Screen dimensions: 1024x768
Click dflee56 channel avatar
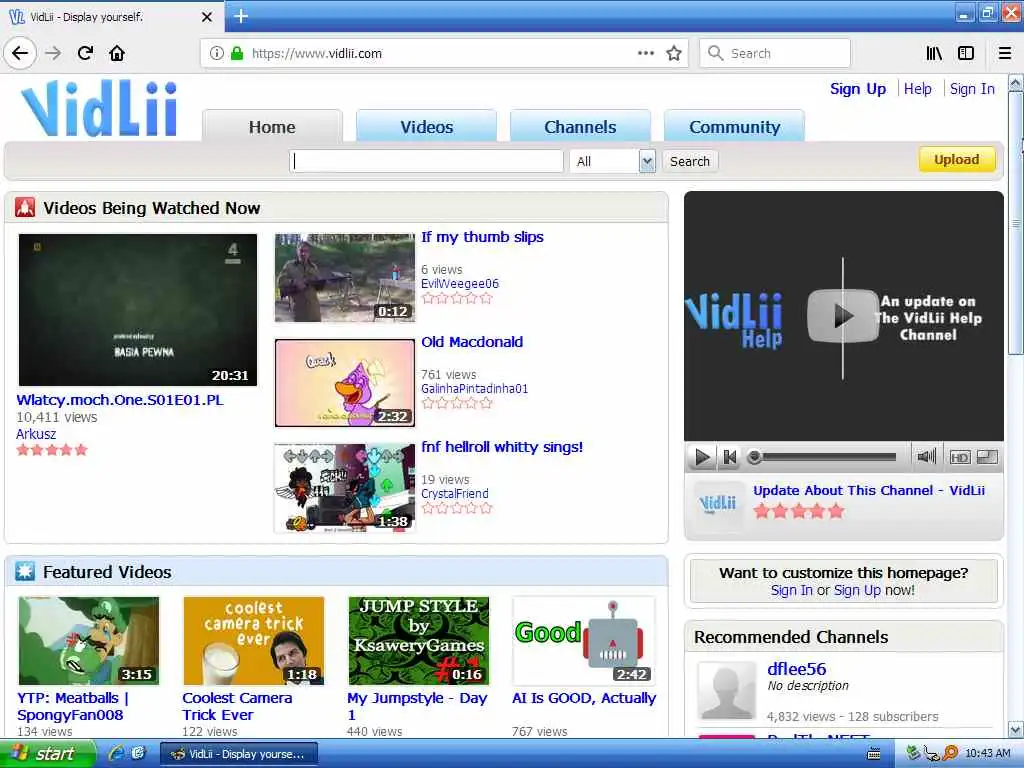[x=726, y=690]
